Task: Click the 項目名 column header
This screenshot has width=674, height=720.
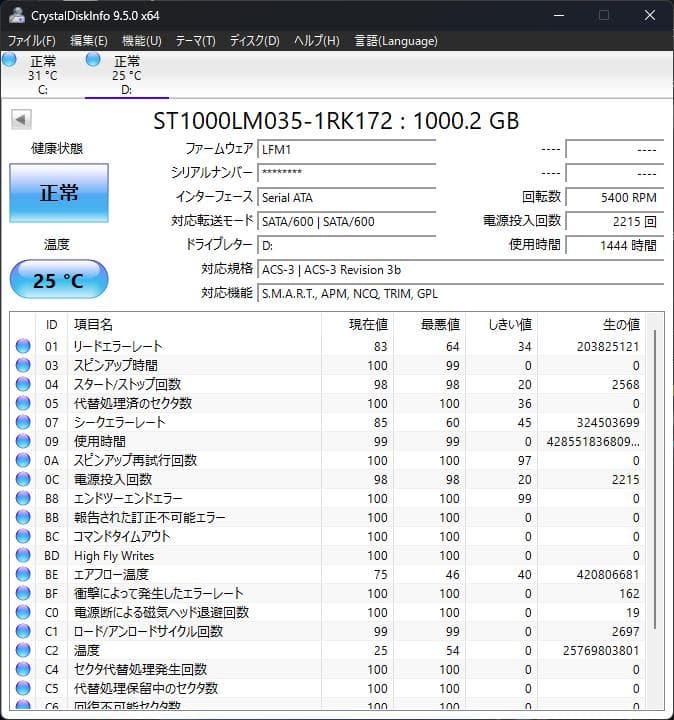Action: (x=194, y=325)
